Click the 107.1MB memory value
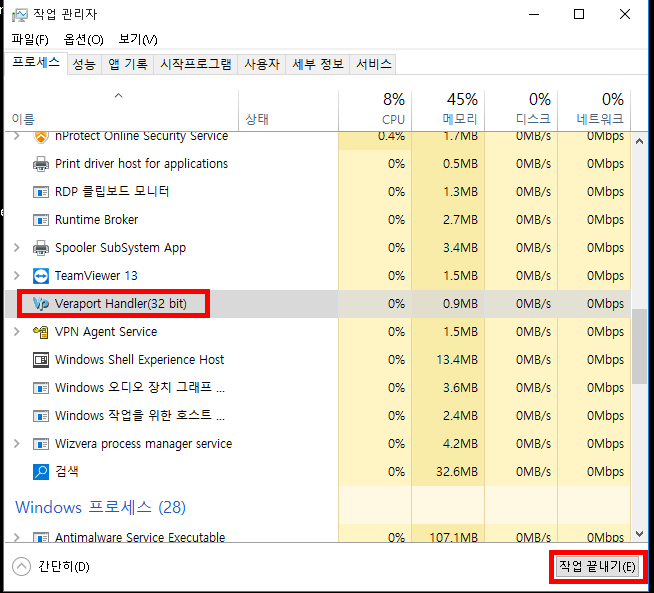The width and height of the screenshot is (654, 593). tap(453, 537)
